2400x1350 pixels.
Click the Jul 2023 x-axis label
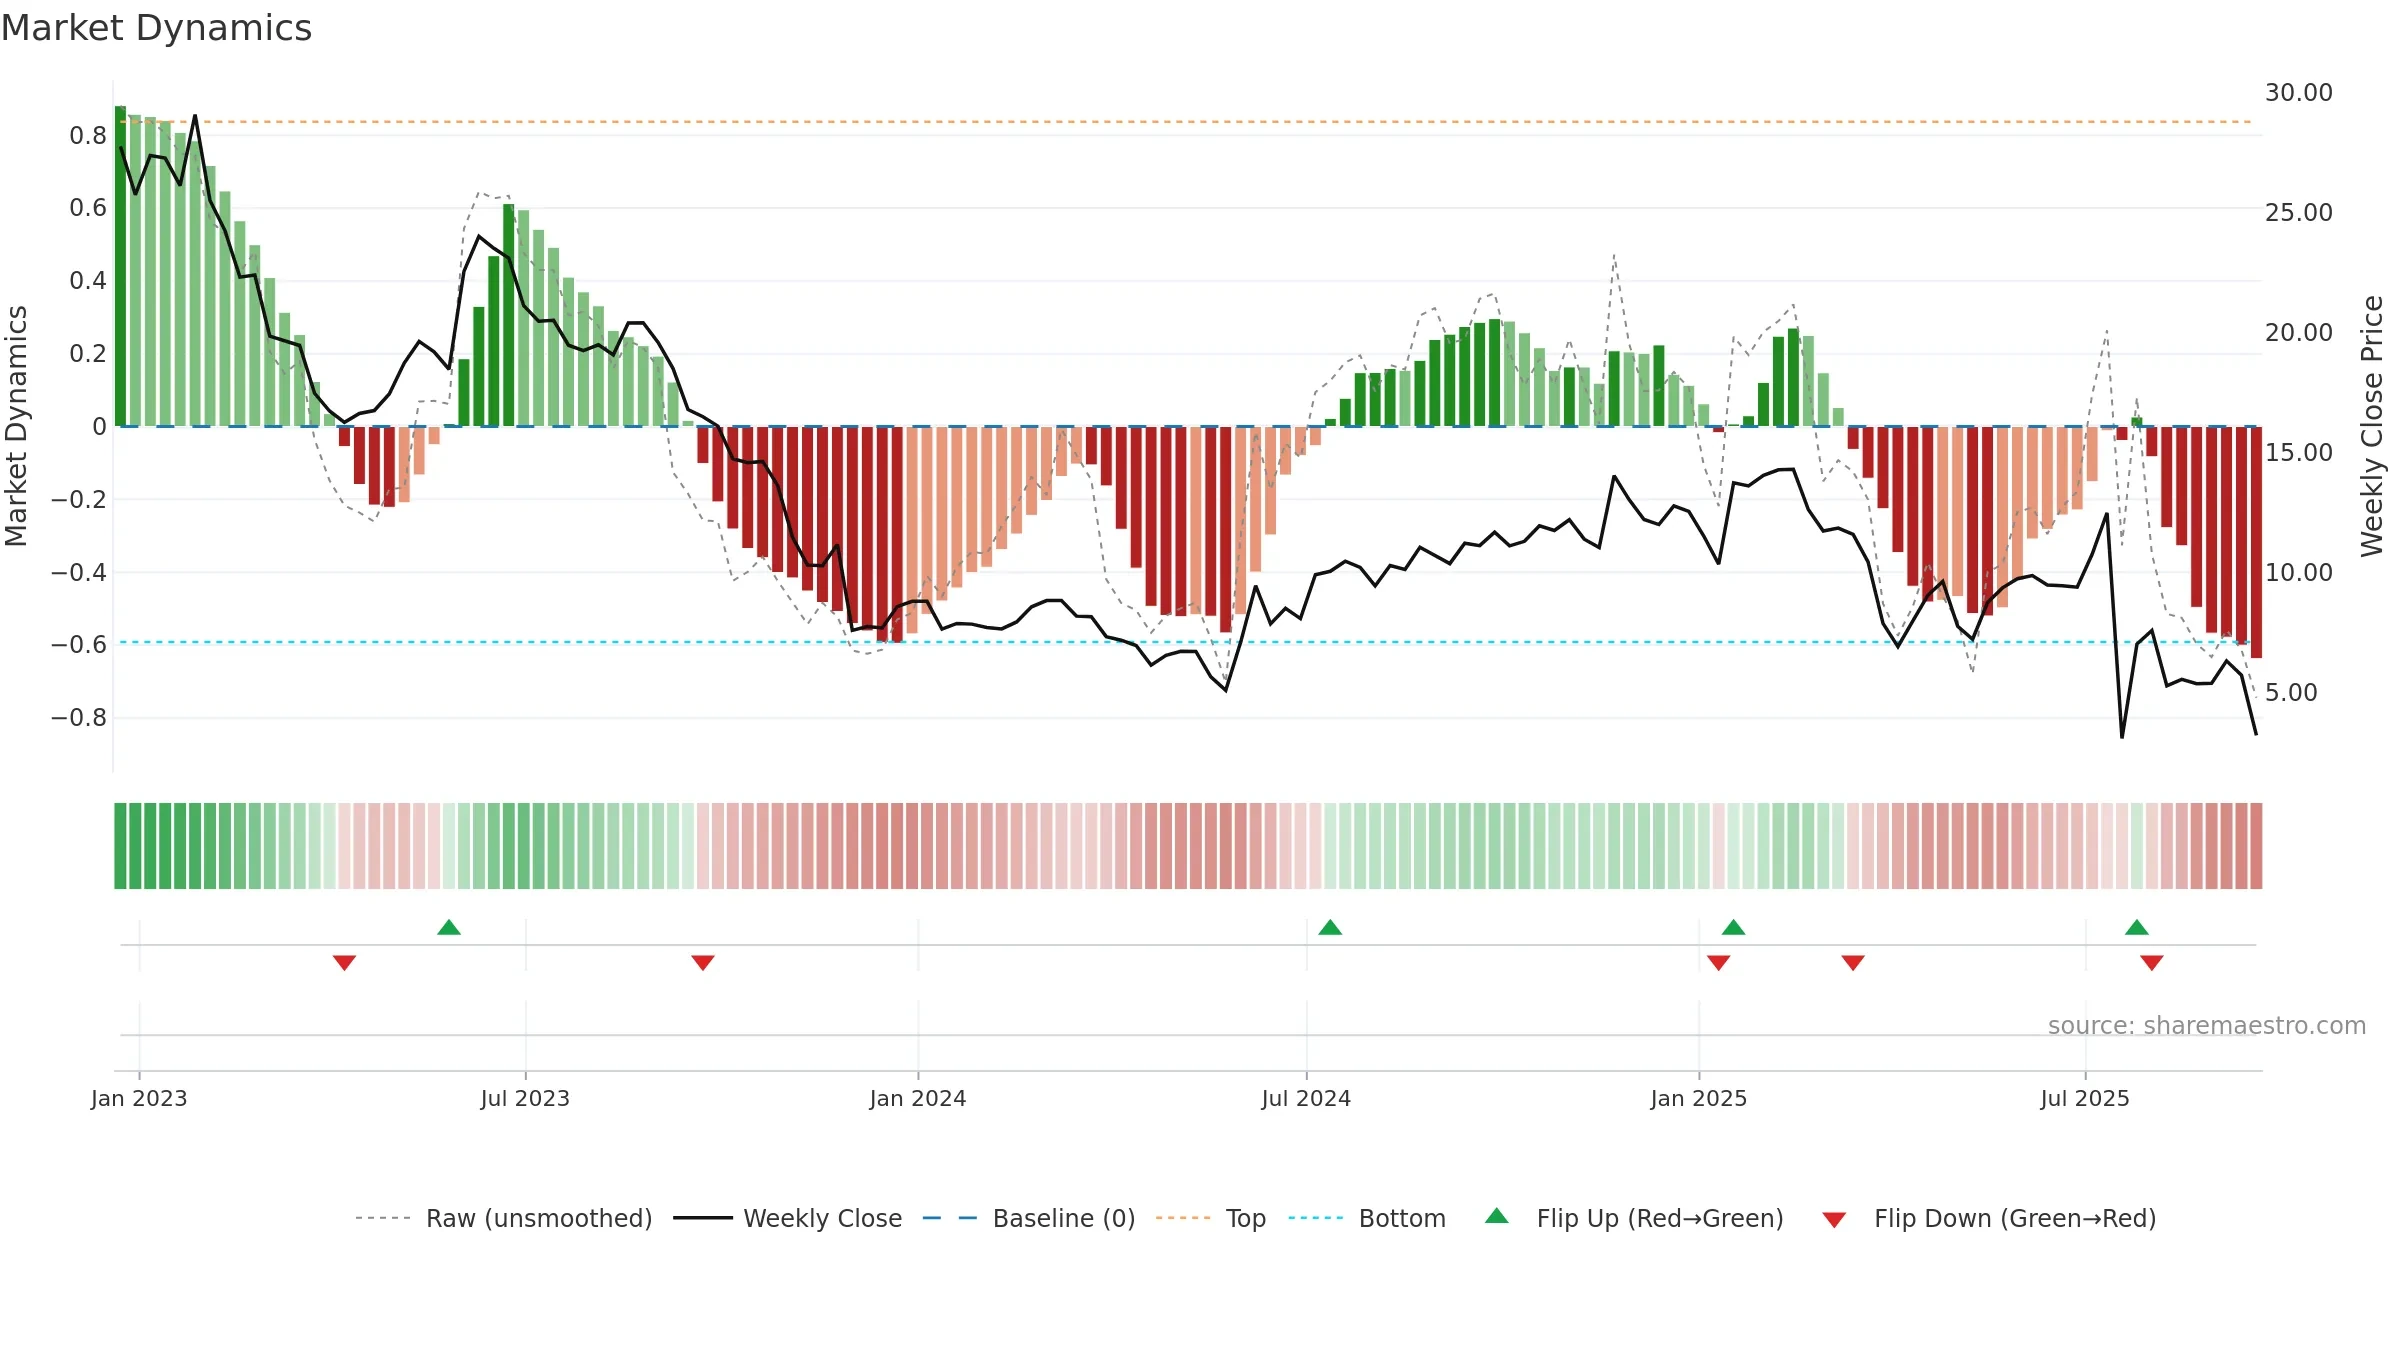(525, 1098)
